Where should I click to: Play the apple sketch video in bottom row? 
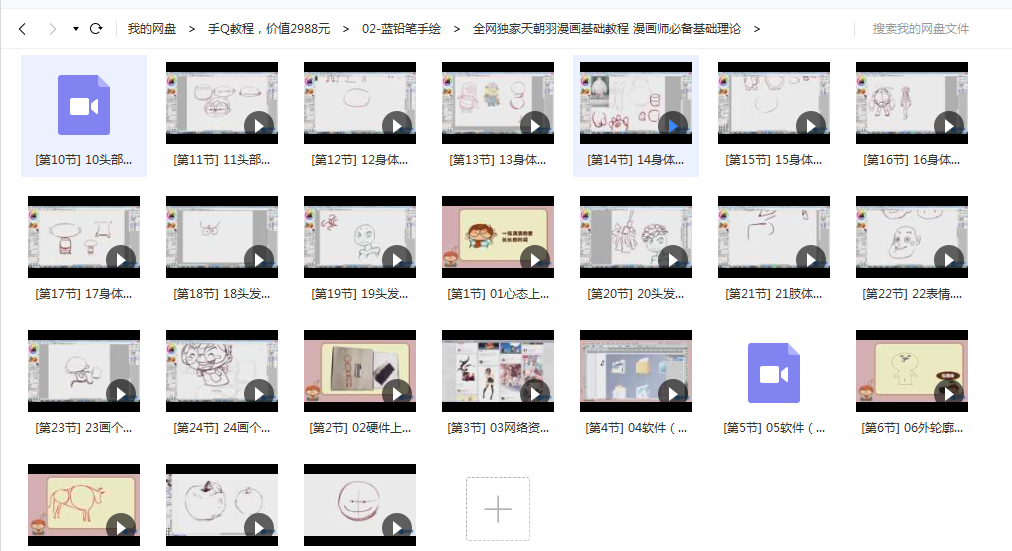(x=259, y=528)
